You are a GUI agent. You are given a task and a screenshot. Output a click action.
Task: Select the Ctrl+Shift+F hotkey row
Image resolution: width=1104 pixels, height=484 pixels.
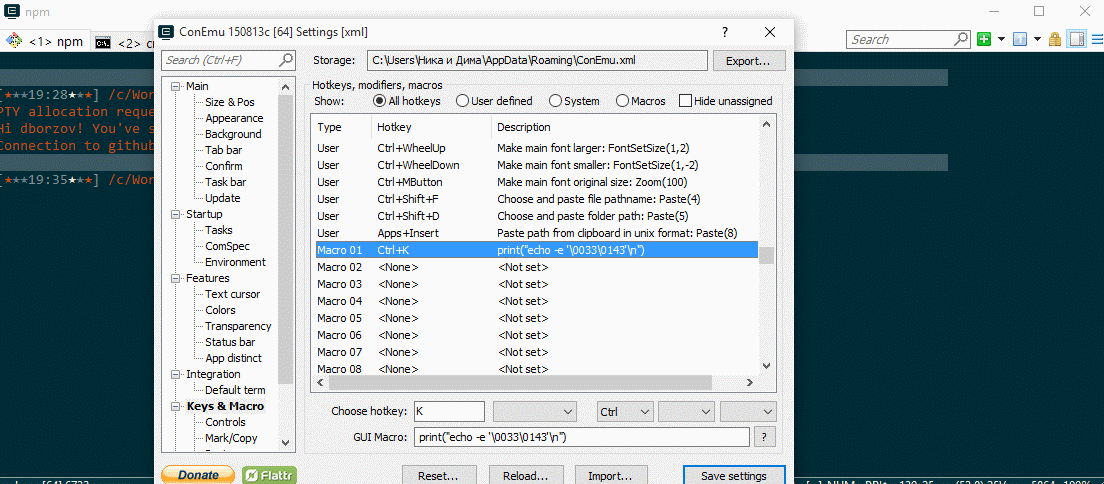pos(535,199)
